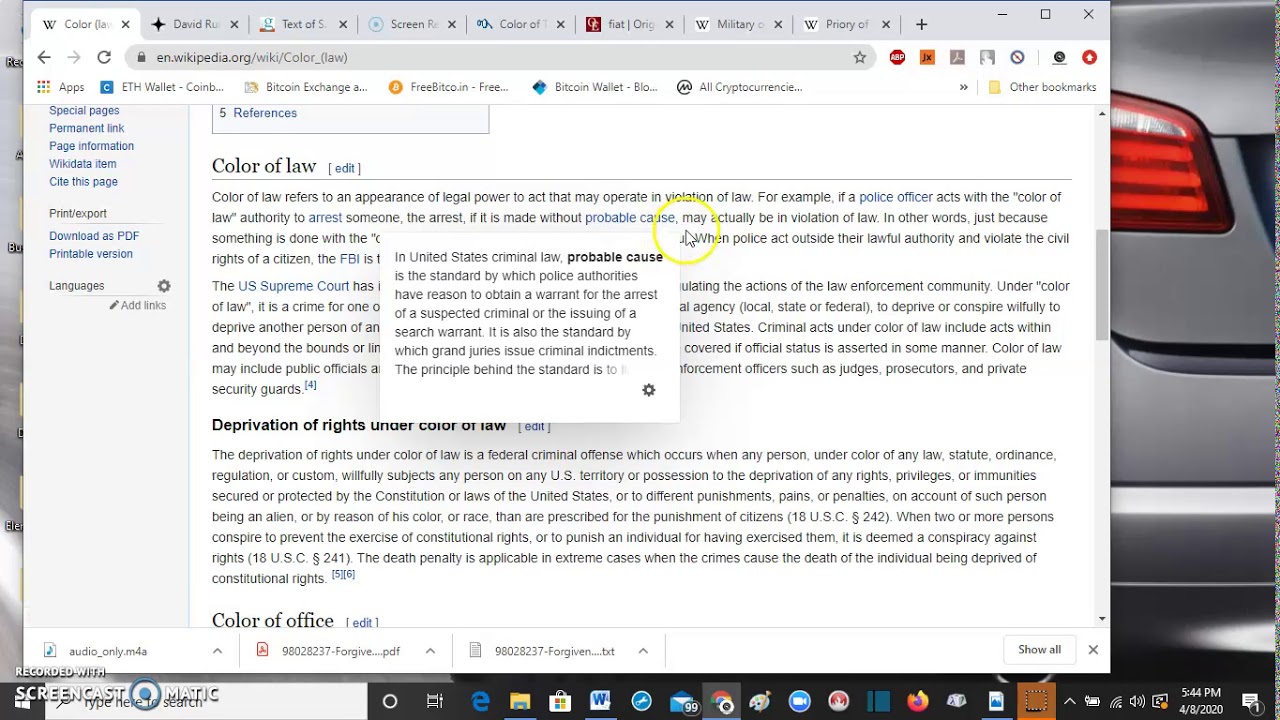Screen dimensions: 1280x720
Task: Follow the police officer link
Action: (895, 197)
